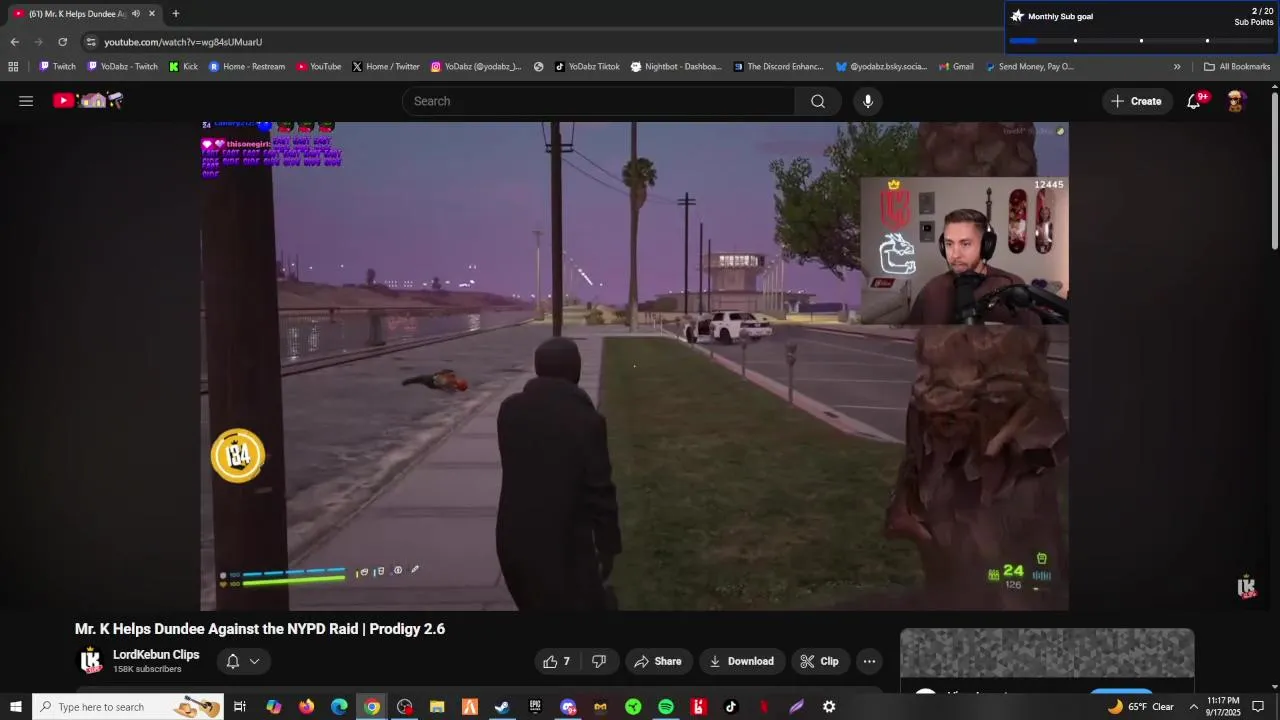Open weather 65°F Clear widget

(1141, 707)
